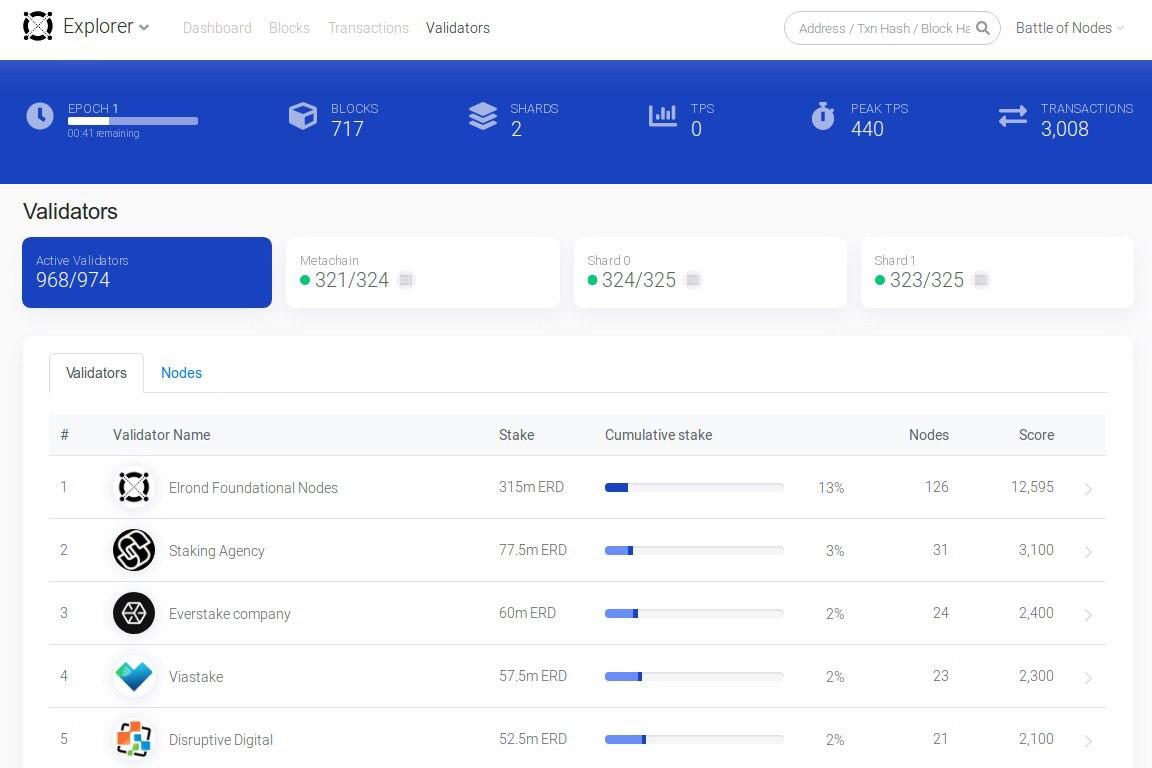This screenshot has height=768, width=1152.
Task: Click the Disruptive Digital logo
Action: 134,739
